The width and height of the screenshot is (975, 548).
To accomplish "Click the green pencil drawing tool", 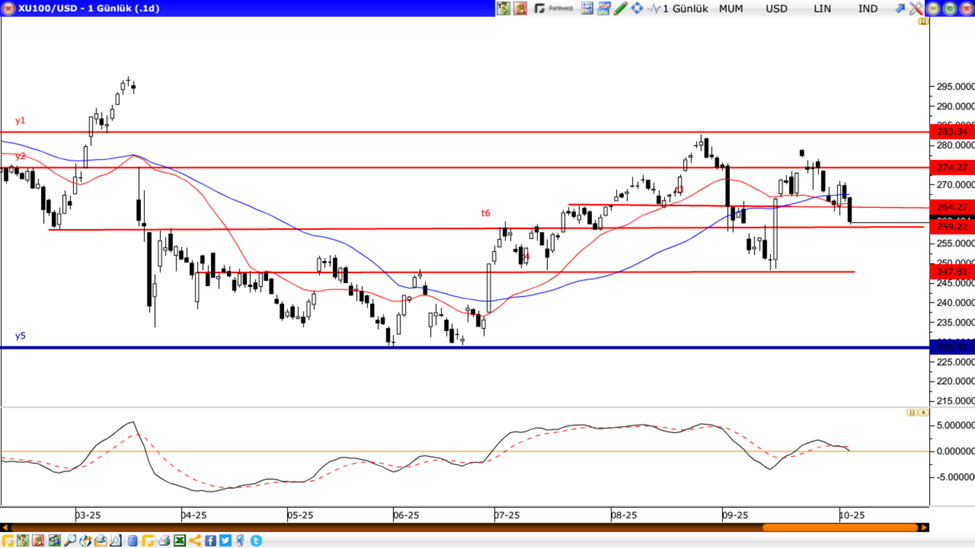I will tap(620, 8).
